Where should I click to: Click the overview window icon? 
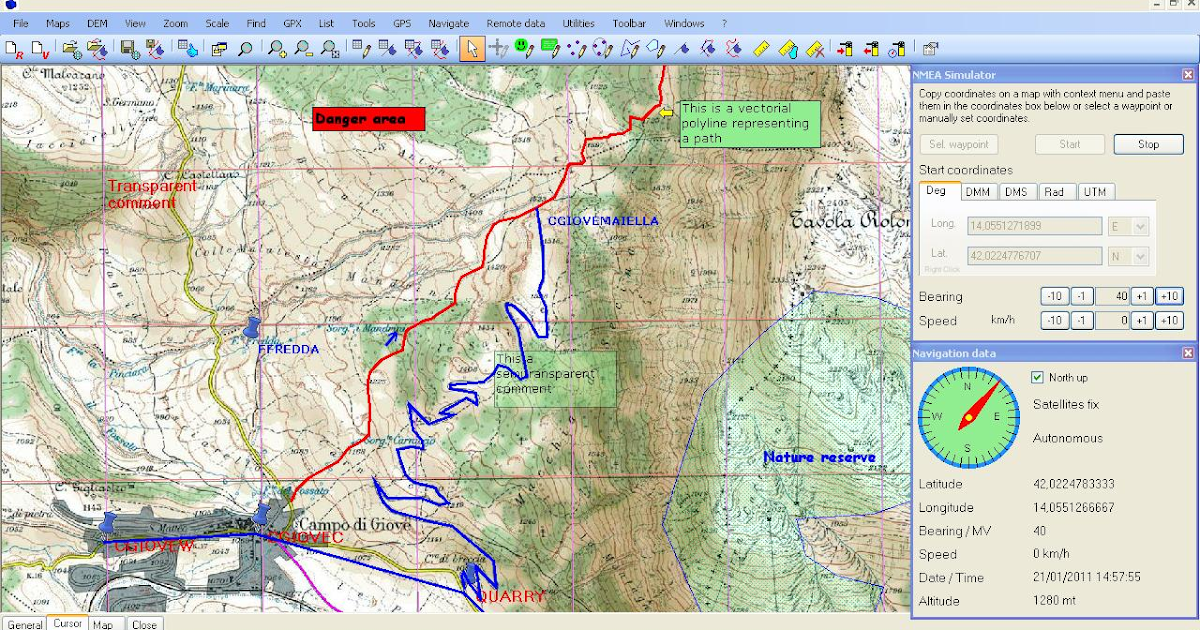[218, 47]
